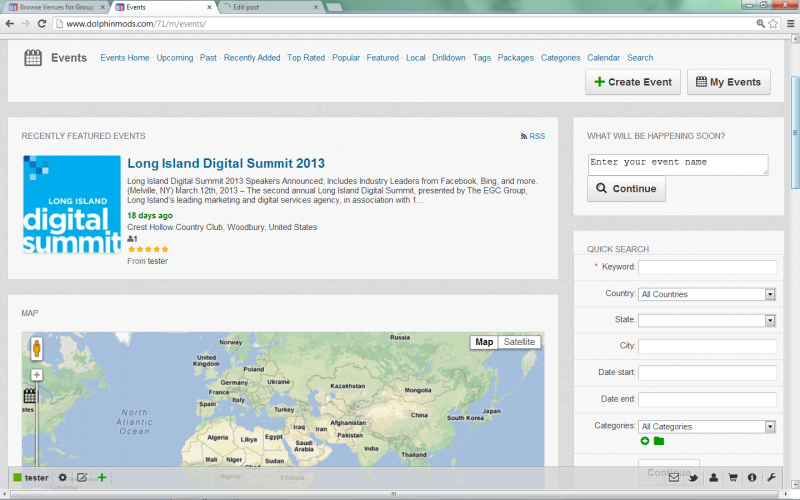
Task: Click the green plus icon in bottom bar
Action: pyautogui.click(x=102, y=478)
